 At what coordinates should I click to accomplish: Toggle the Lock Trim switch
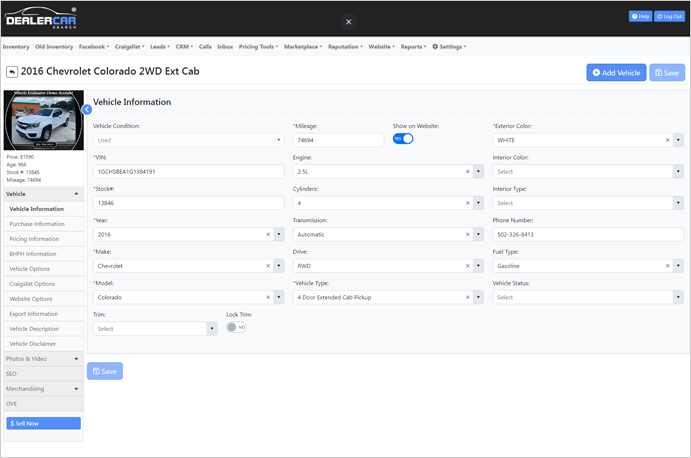[x=236, y=327]
